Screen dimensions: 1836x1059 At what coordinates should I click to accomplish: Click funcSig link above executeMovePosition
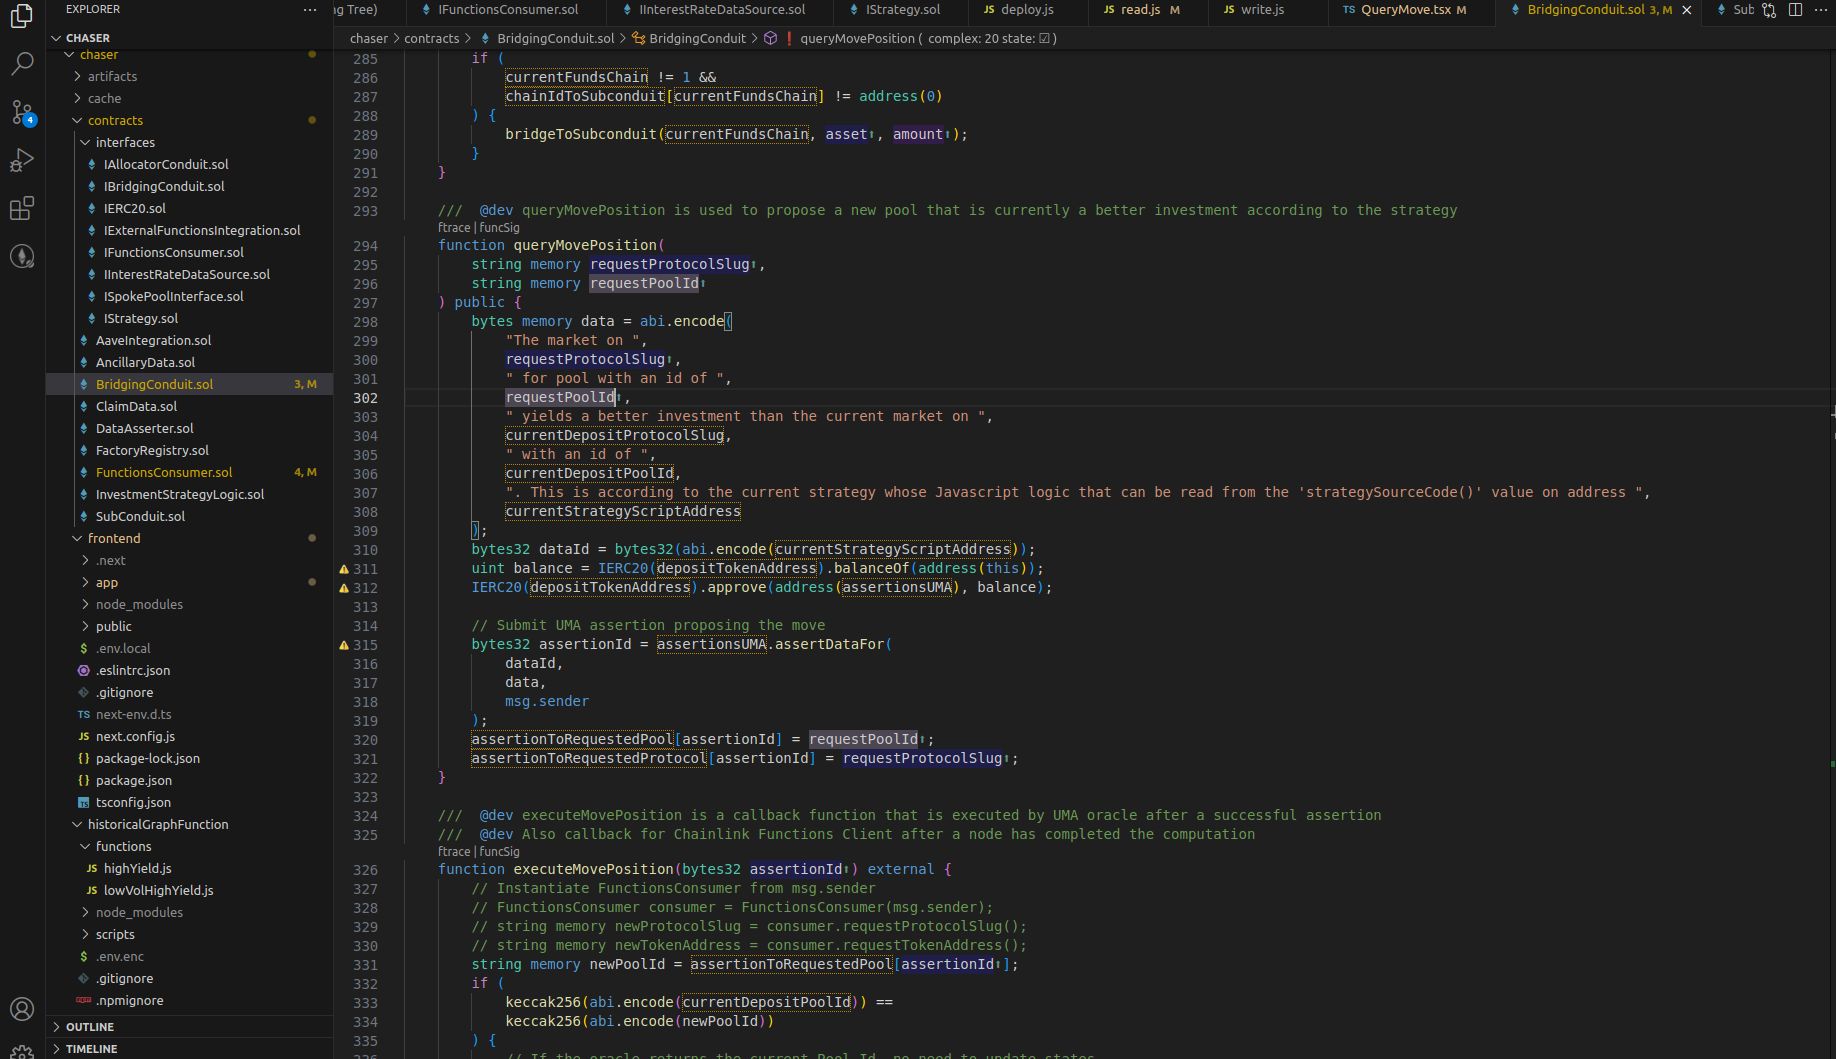click(x=499, y=852)
